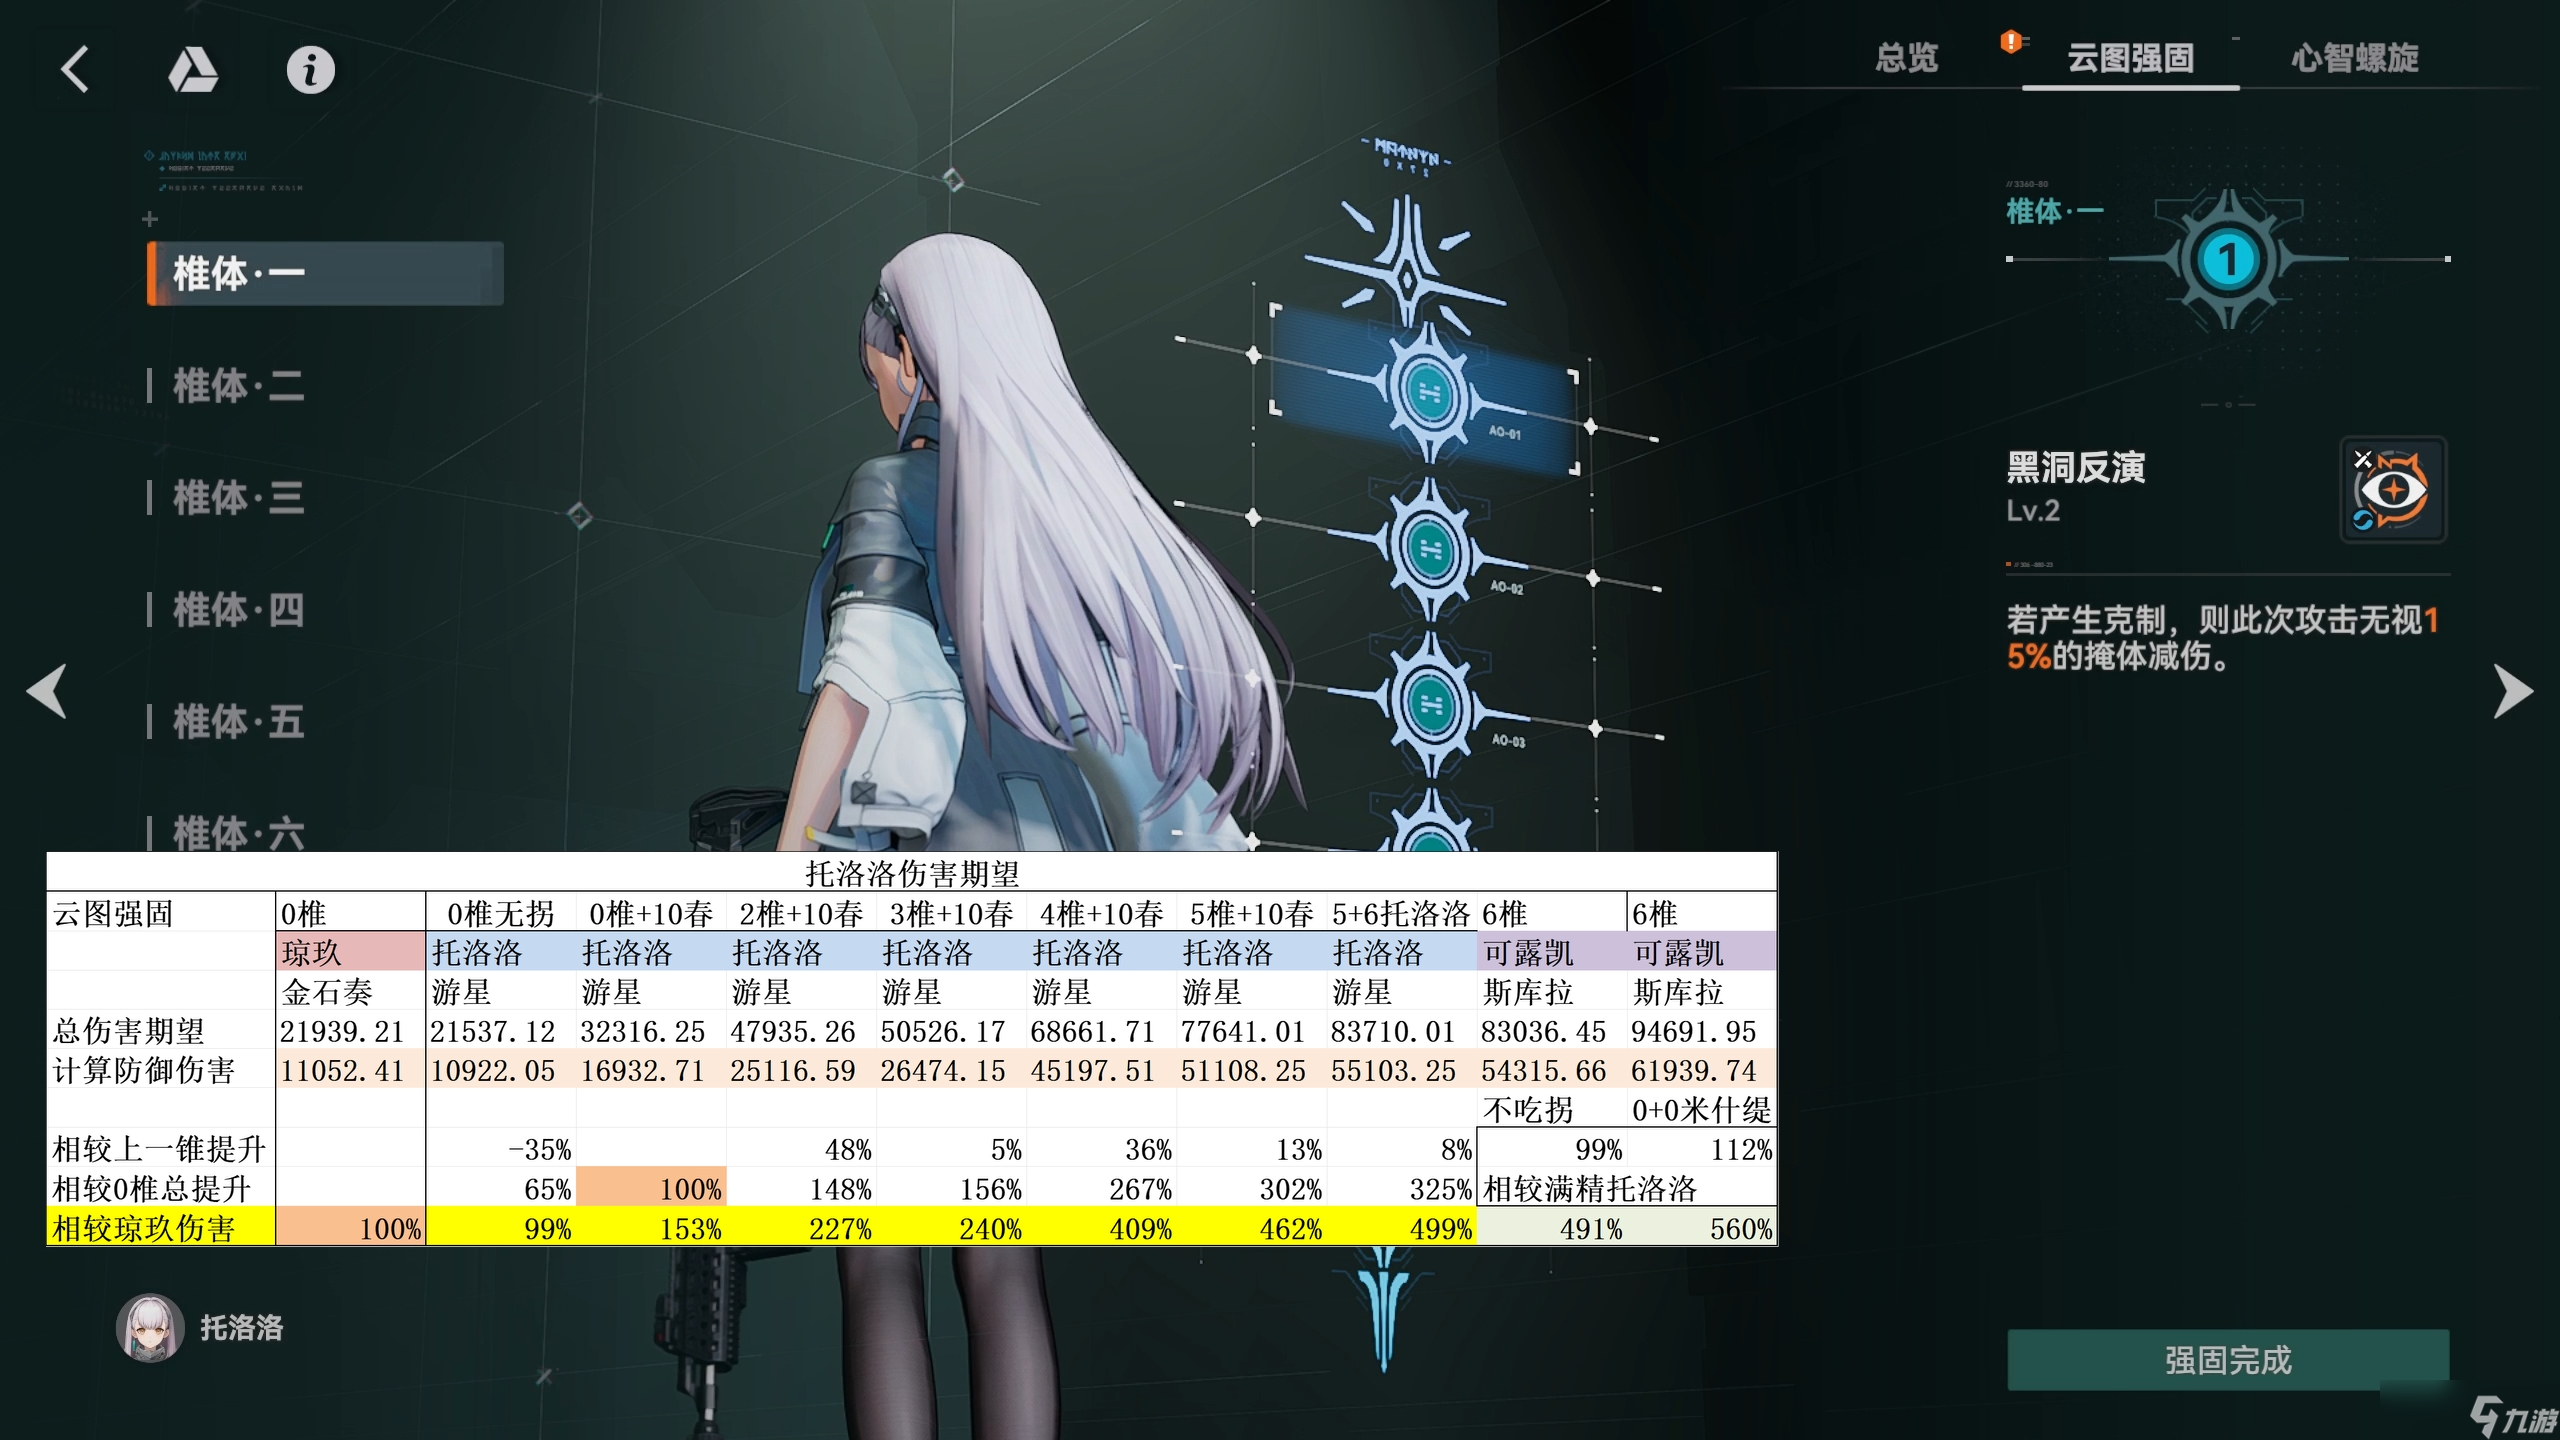The height and width of the screenshot is (1440, 2560).
Task: Select the AO-03 node
Action: click(1430, 704)
